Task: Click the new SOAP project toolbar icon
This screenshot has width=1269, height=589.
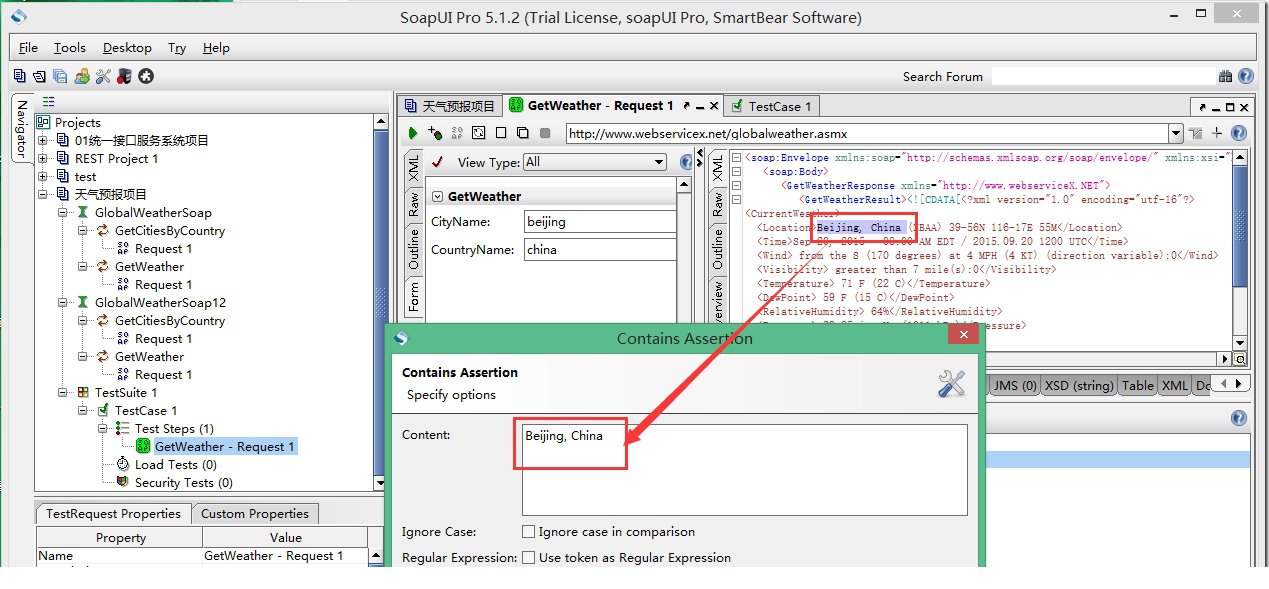Action: click(x=20, y=76)
